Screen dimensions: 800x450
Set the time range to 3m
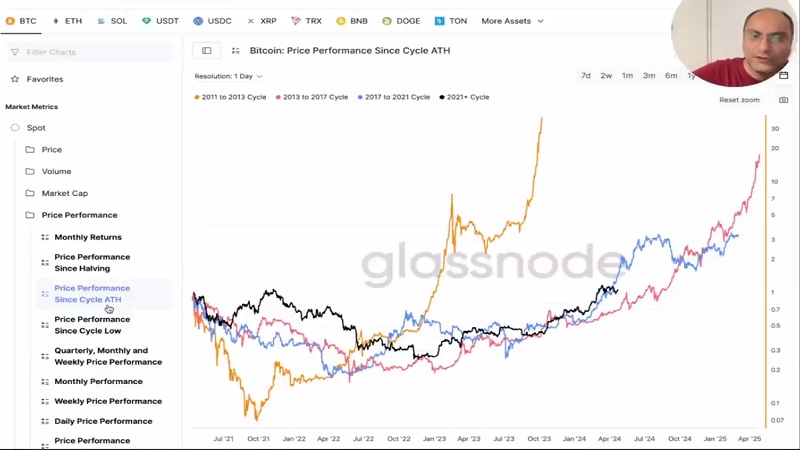point(649,76)
